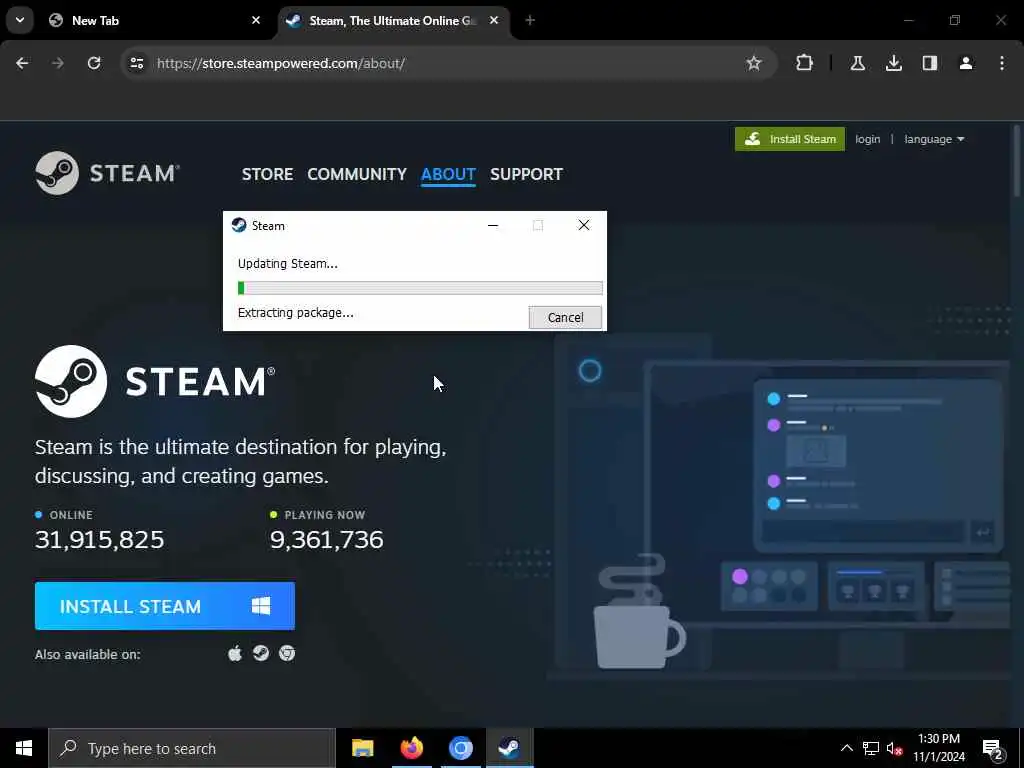Viewport: 1024px width, 768px height.
Task: Open the Windows Start menu
Action: point(24,748)
